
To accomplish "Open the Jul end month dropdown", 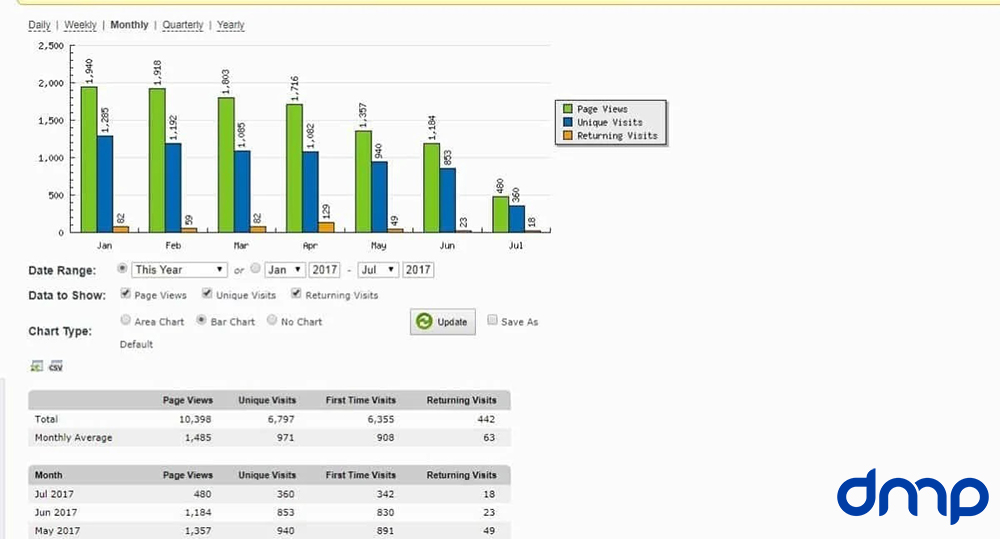I will tap(378, 269).
